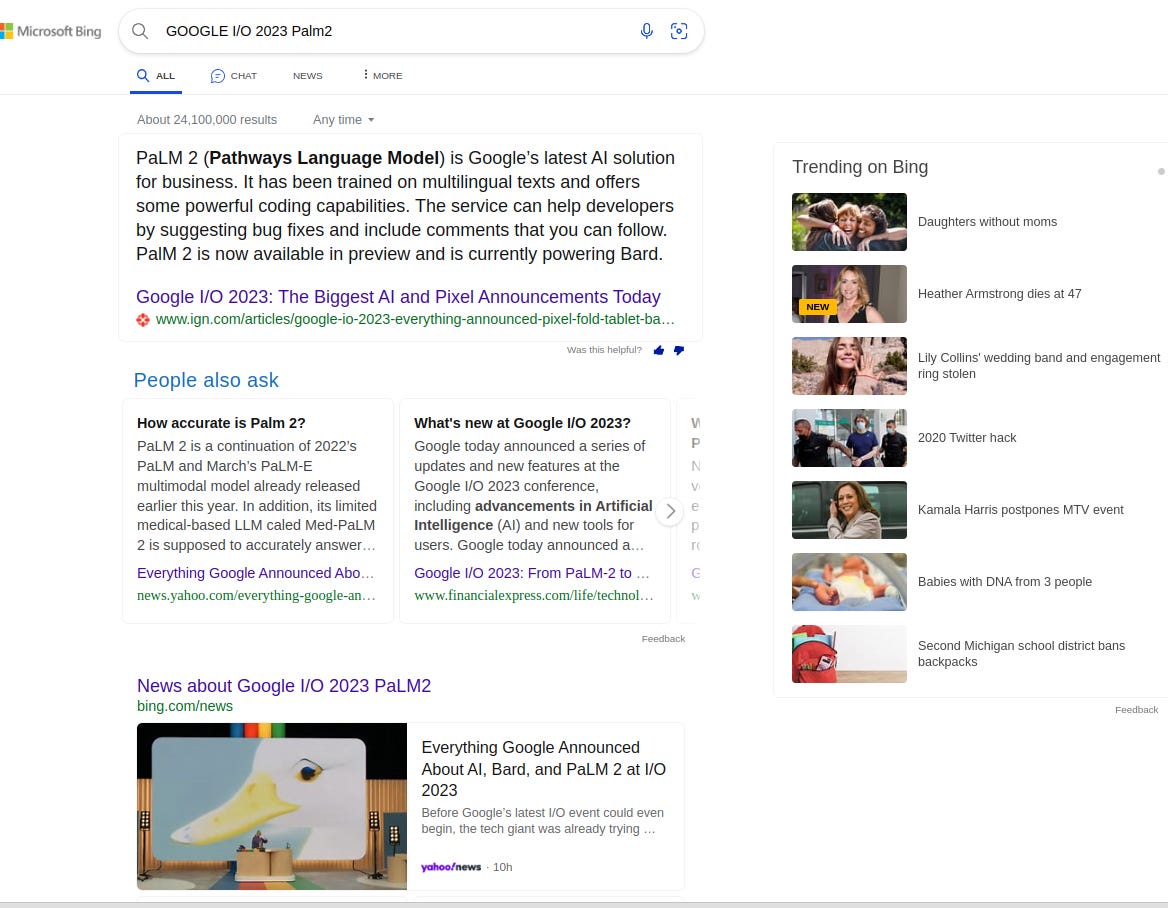Click the Microsoft Bing logo
Screen dimensions: 1168x908
coord(51,31)
